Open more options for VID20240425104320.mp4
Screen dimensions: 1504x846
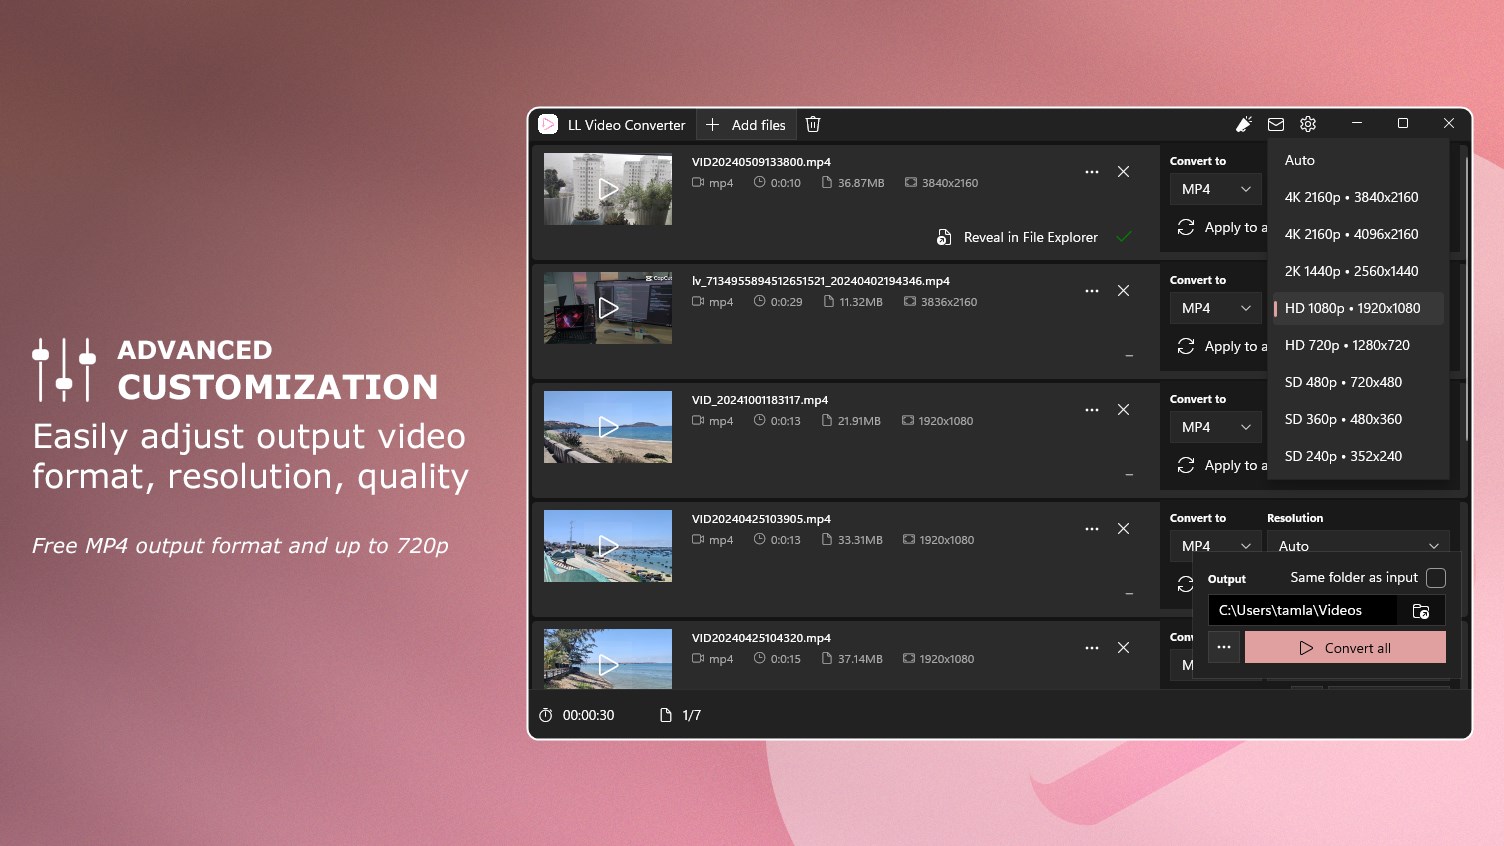pos(1092,648)
